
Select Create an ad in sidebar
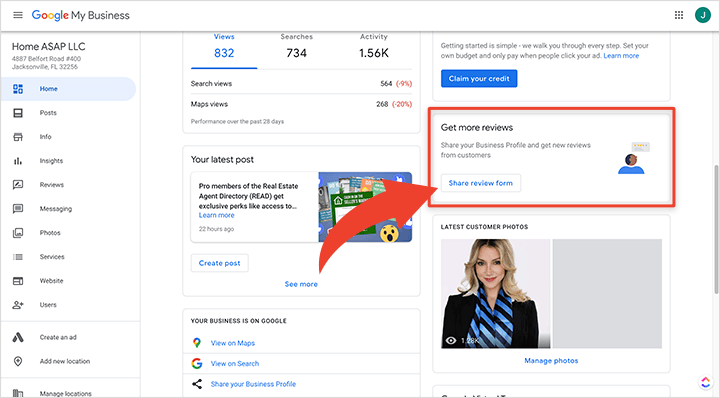58,337
